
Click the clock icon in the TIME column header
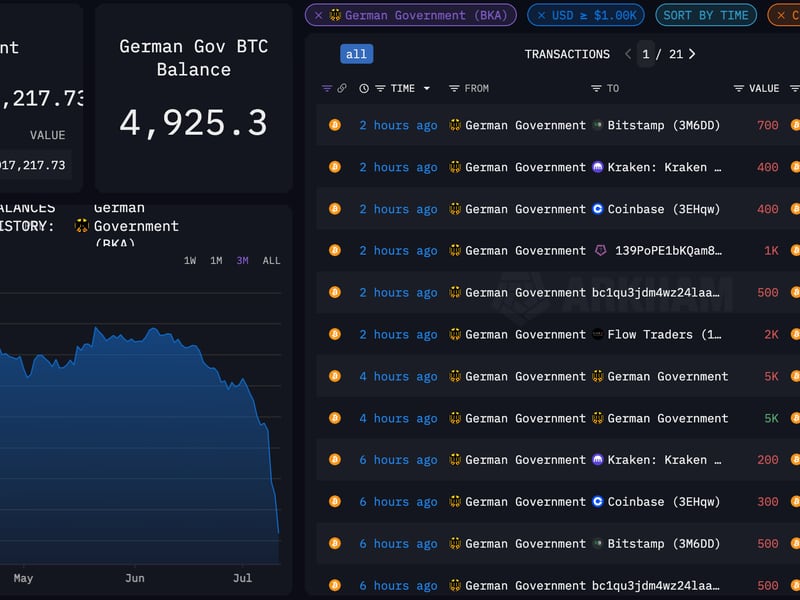point(362,88)
